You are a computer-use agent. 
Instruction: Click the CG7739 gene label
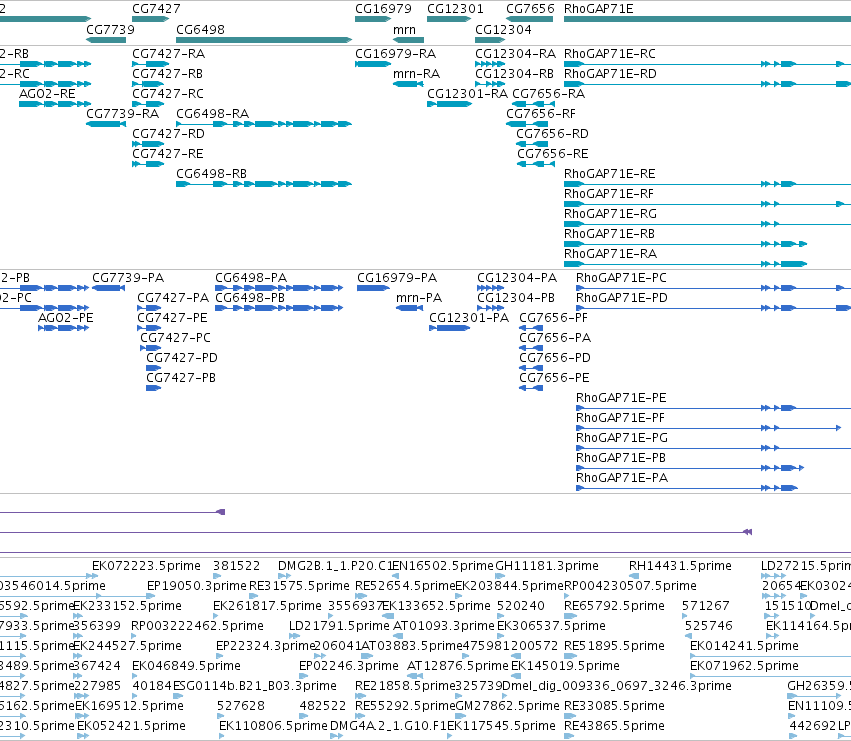[x=110, y=29]
